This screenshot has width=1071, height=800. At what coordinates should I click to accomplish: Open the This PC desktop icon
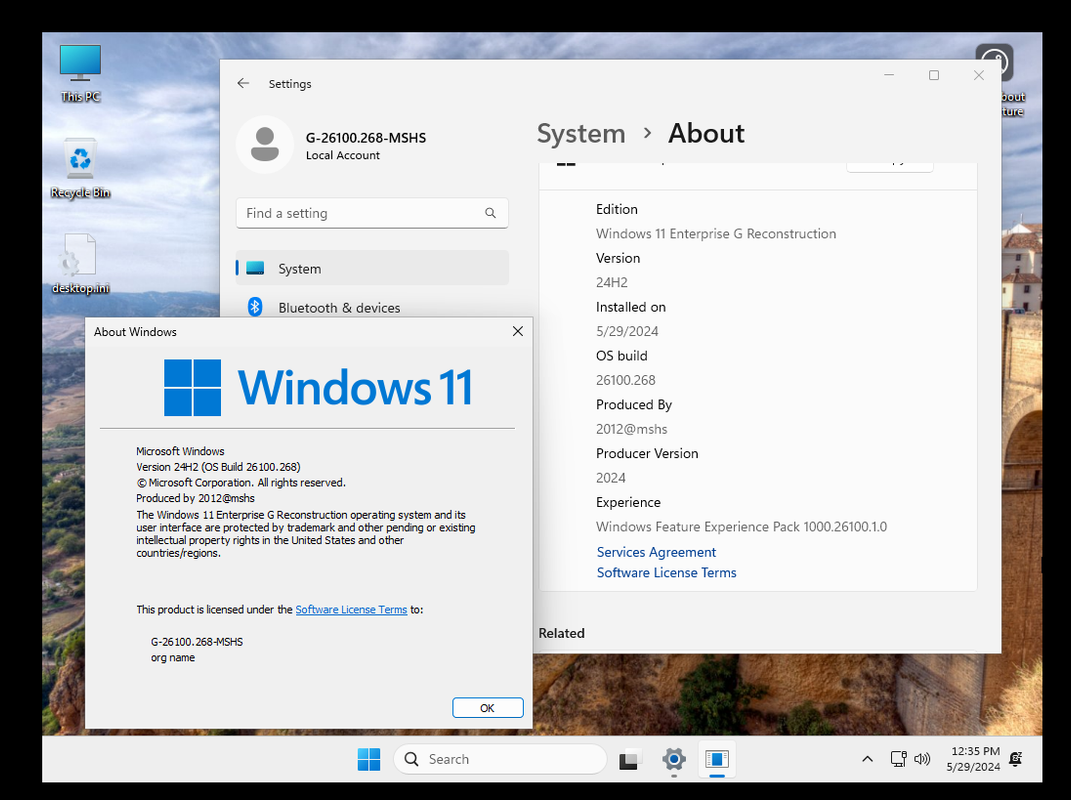[80, 74]
